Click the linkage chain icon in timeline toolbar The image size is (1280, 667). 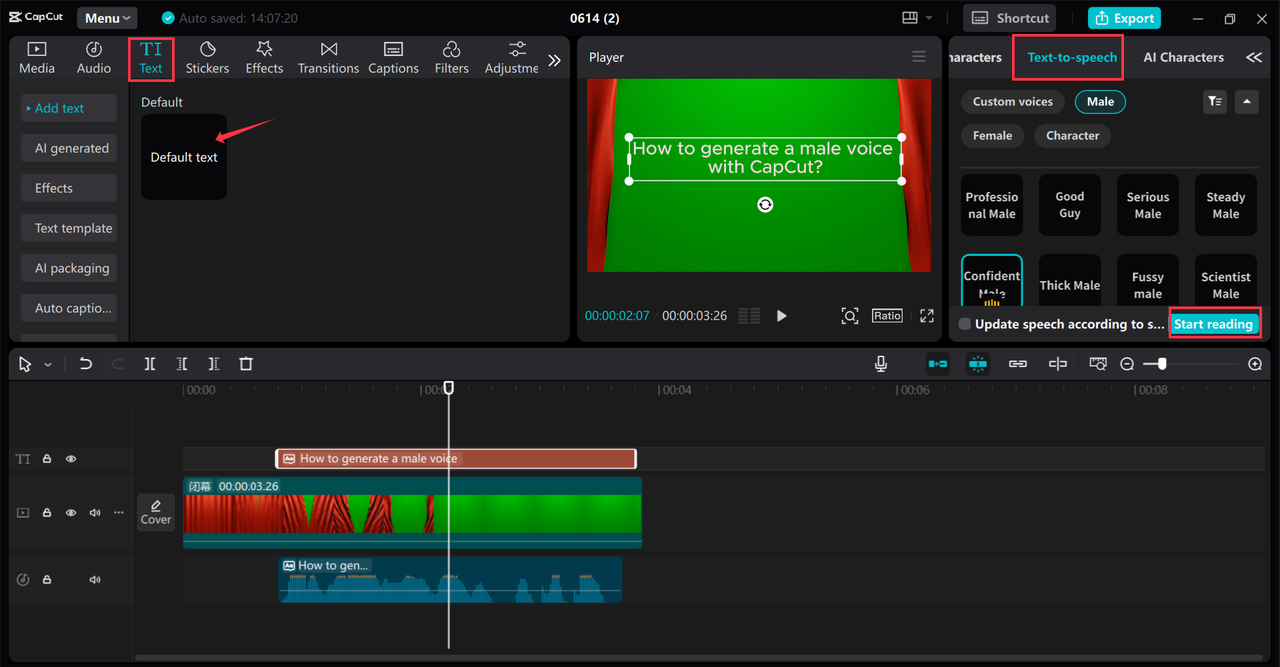(x=1018, y=364)
